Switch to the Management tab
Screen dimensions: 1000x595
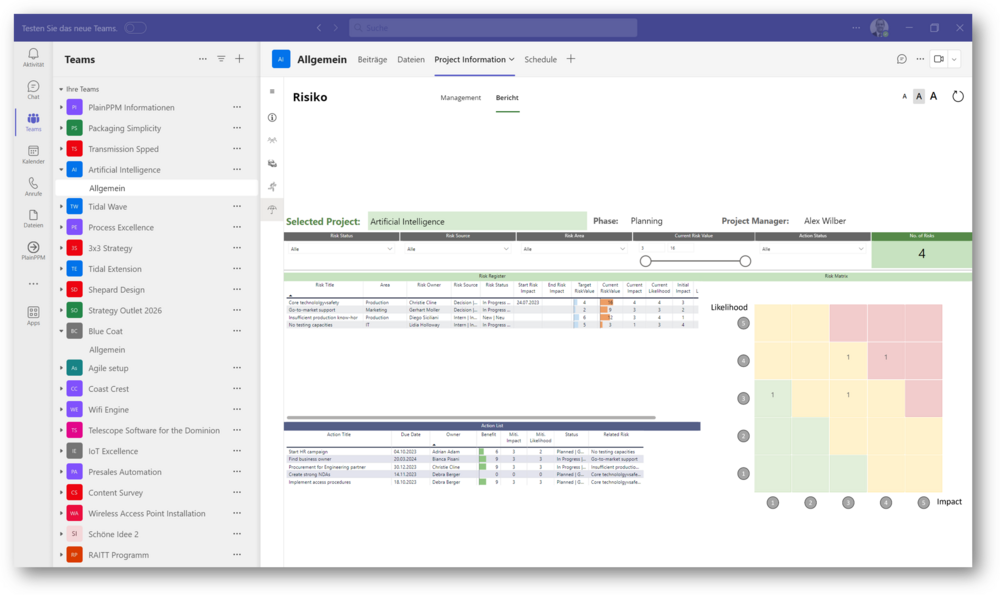coord(461,98)
